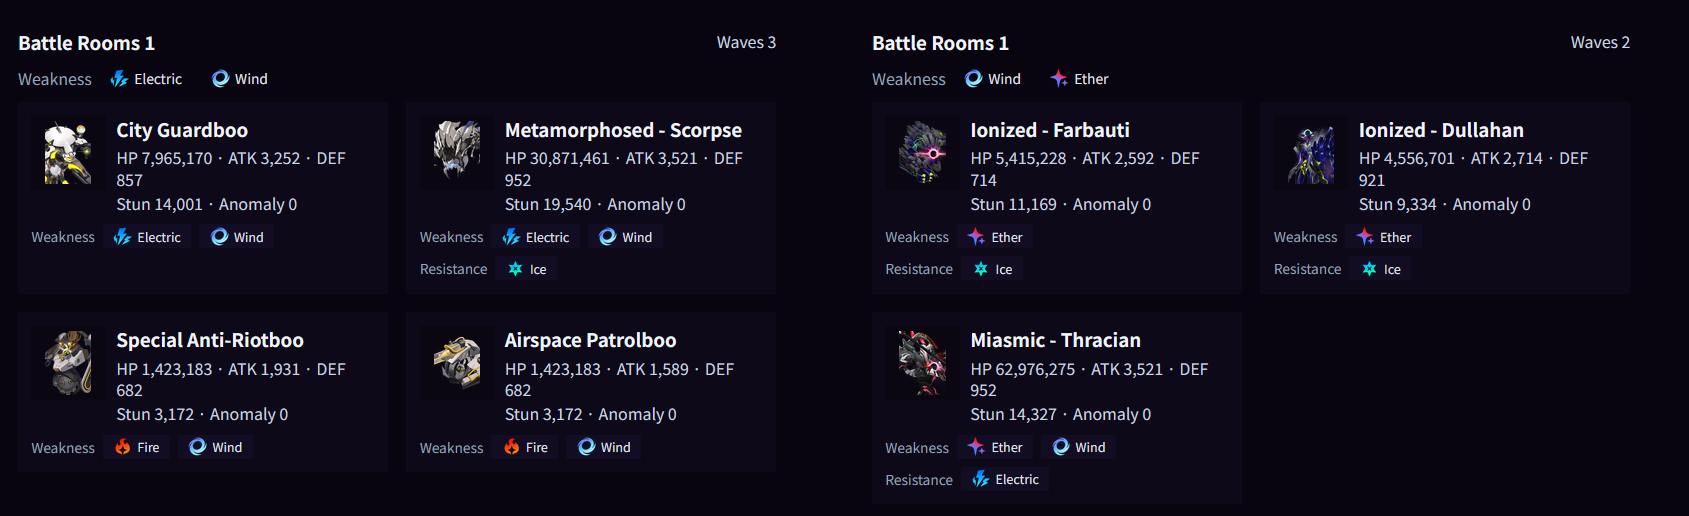Click Scorpse's Ice resistance tag
The height and width of the screenshot is (516, 1689).
click(528, 269)
